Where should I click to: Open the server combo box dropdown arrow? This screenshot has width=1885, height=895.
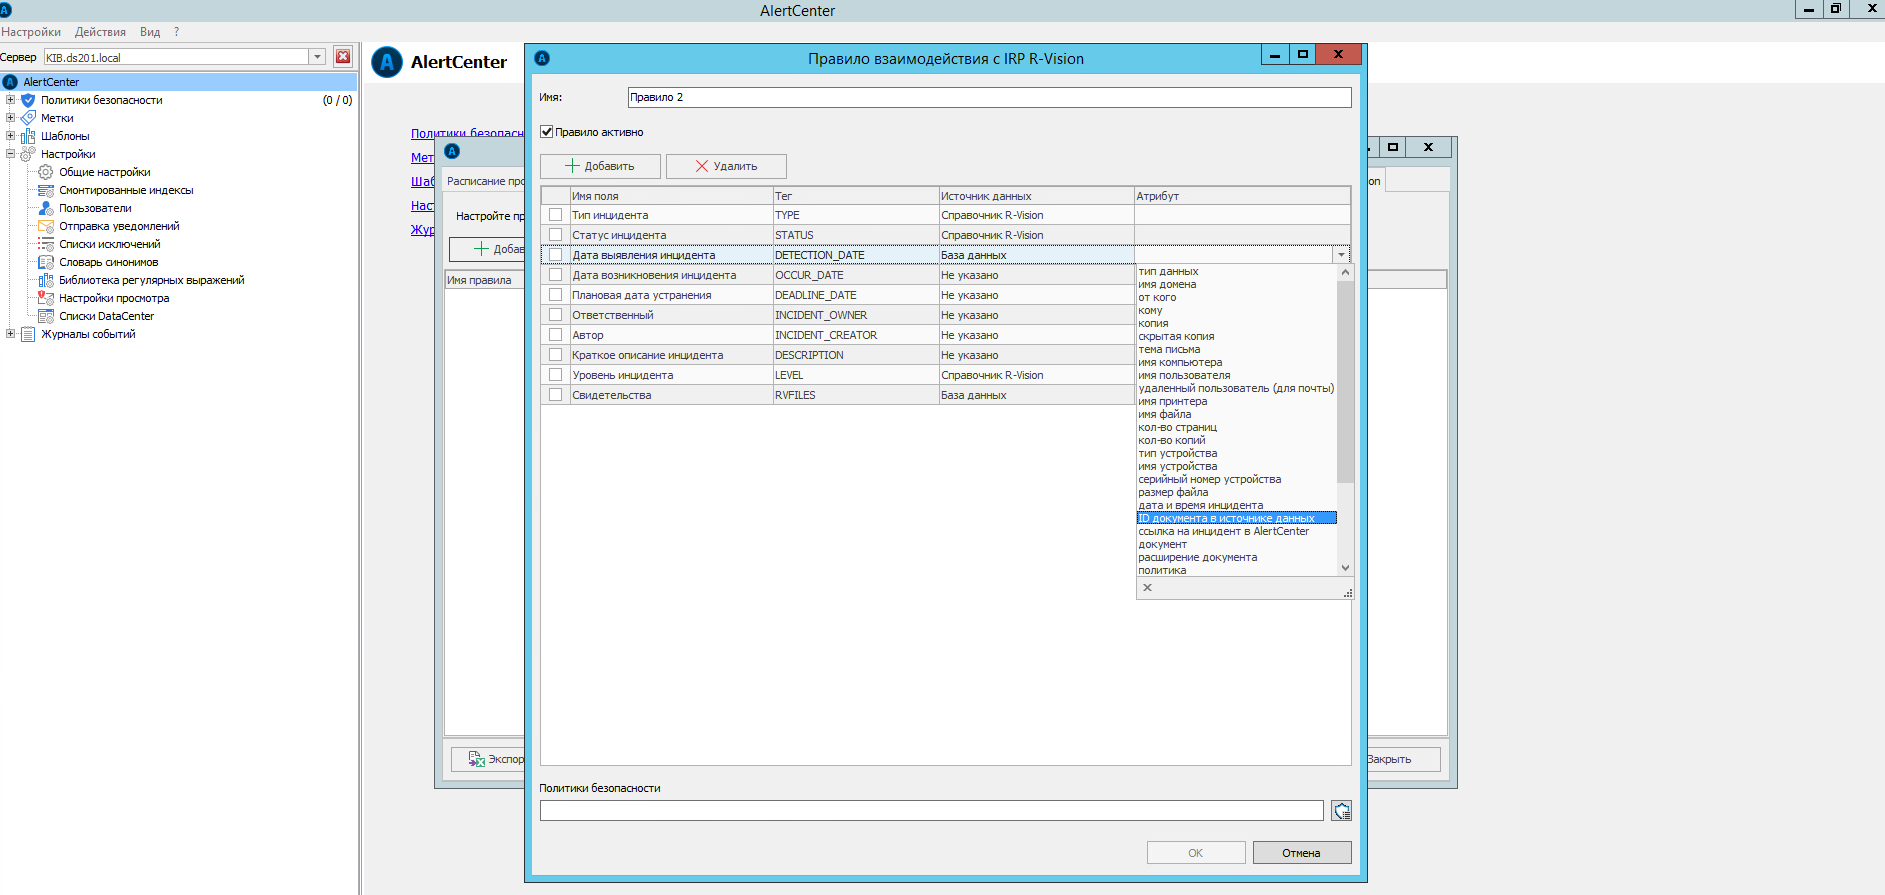318,57
